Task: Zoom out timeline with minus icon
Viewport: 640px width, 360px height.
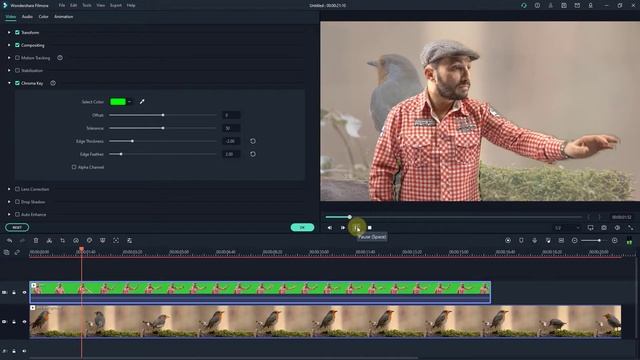Action: coord(575,241)
